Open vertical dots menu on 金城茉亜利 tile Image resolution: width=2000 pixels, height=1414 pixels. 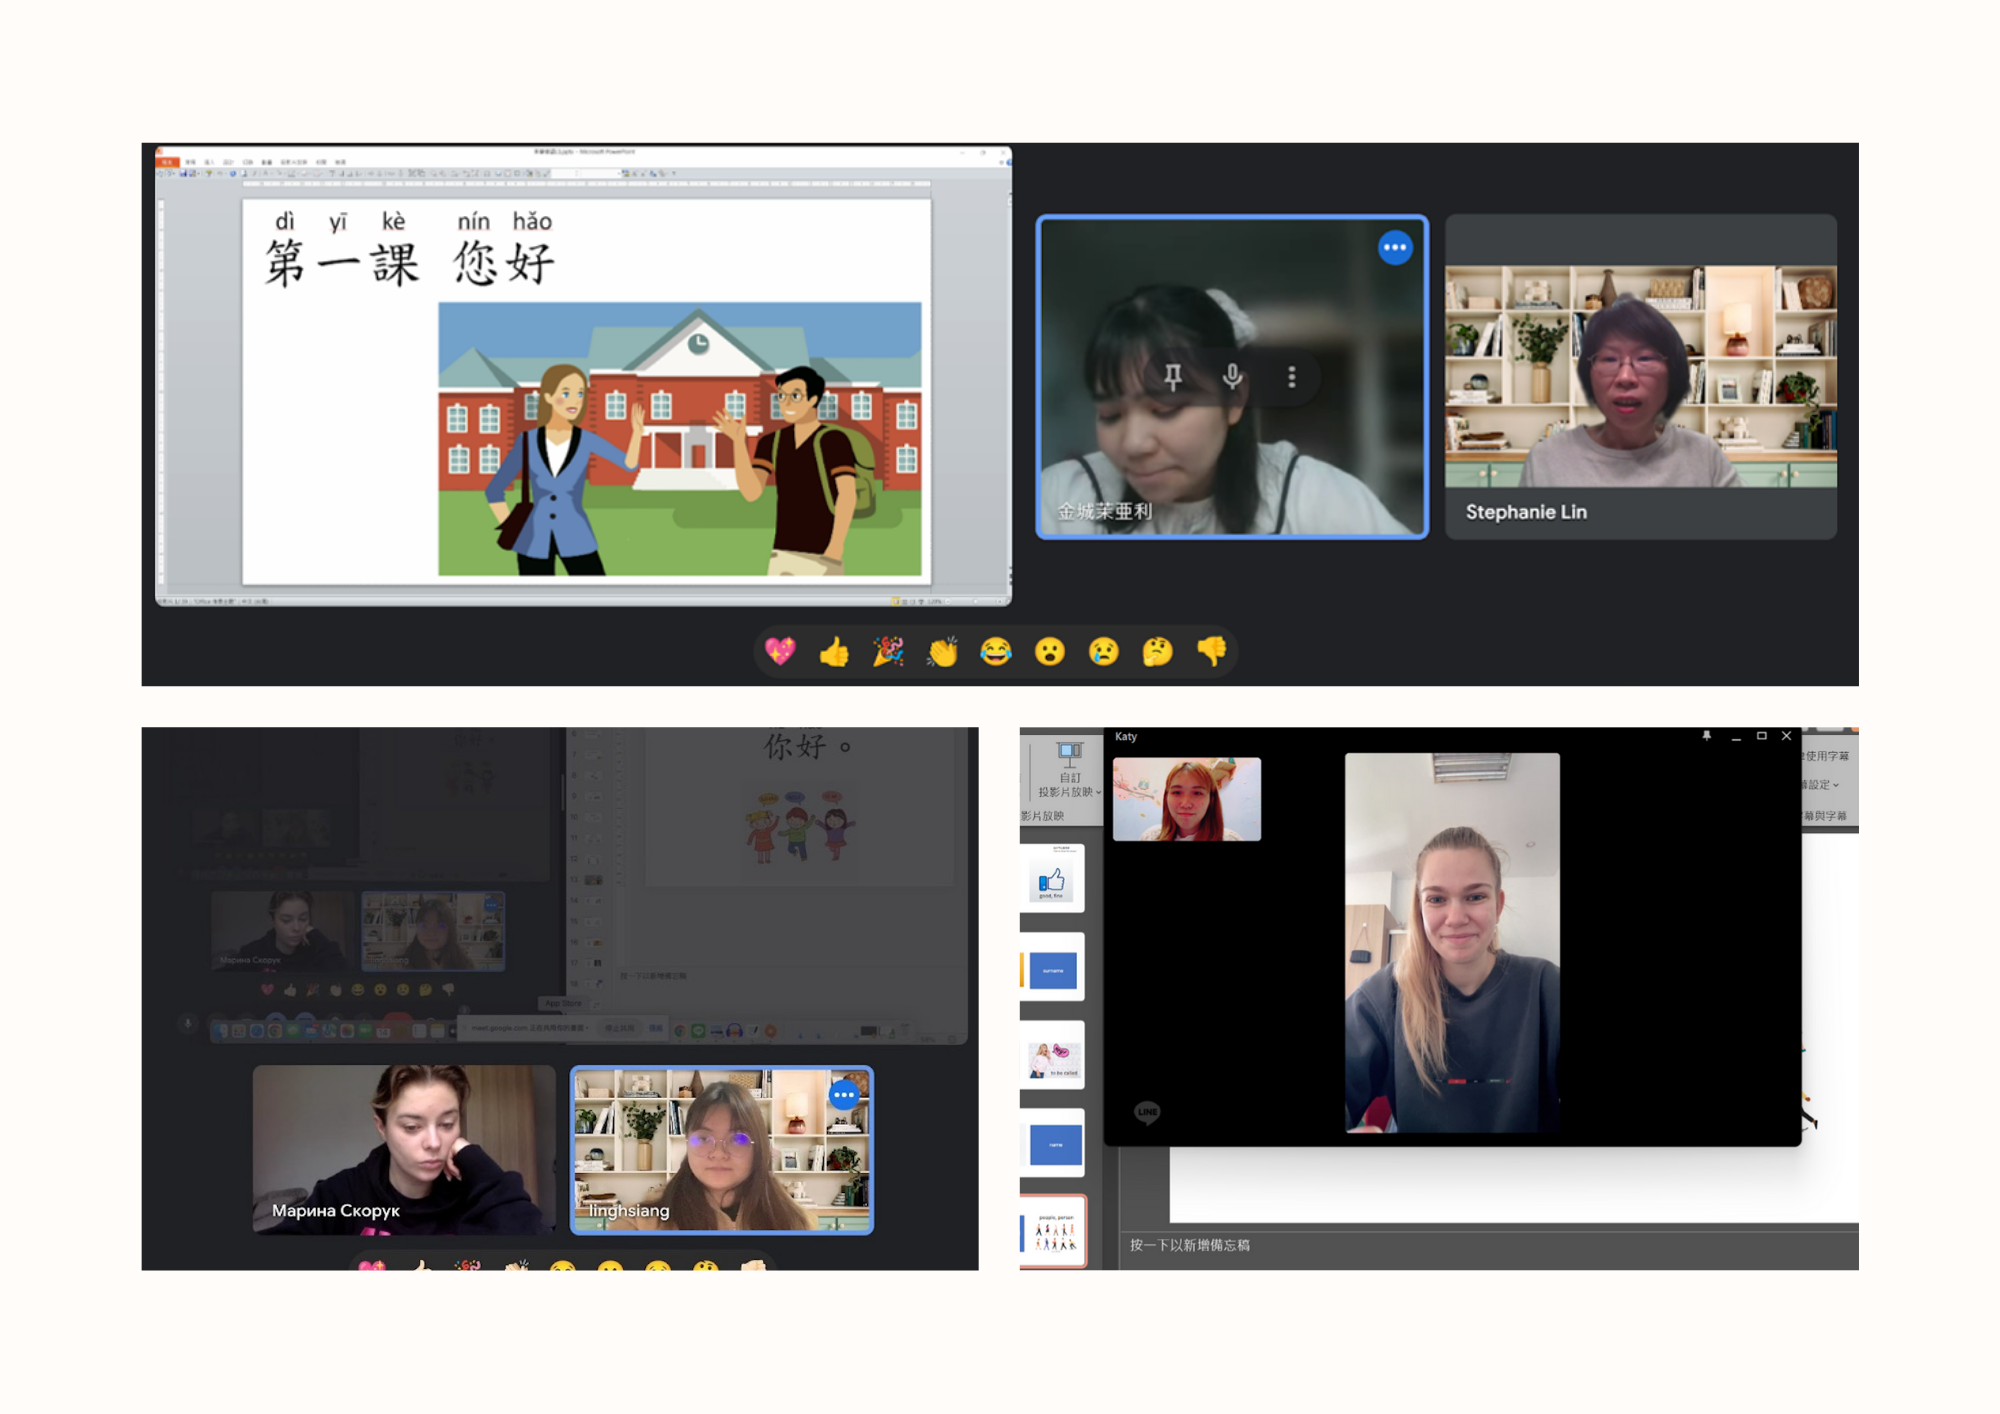[x=1292, y=377]
